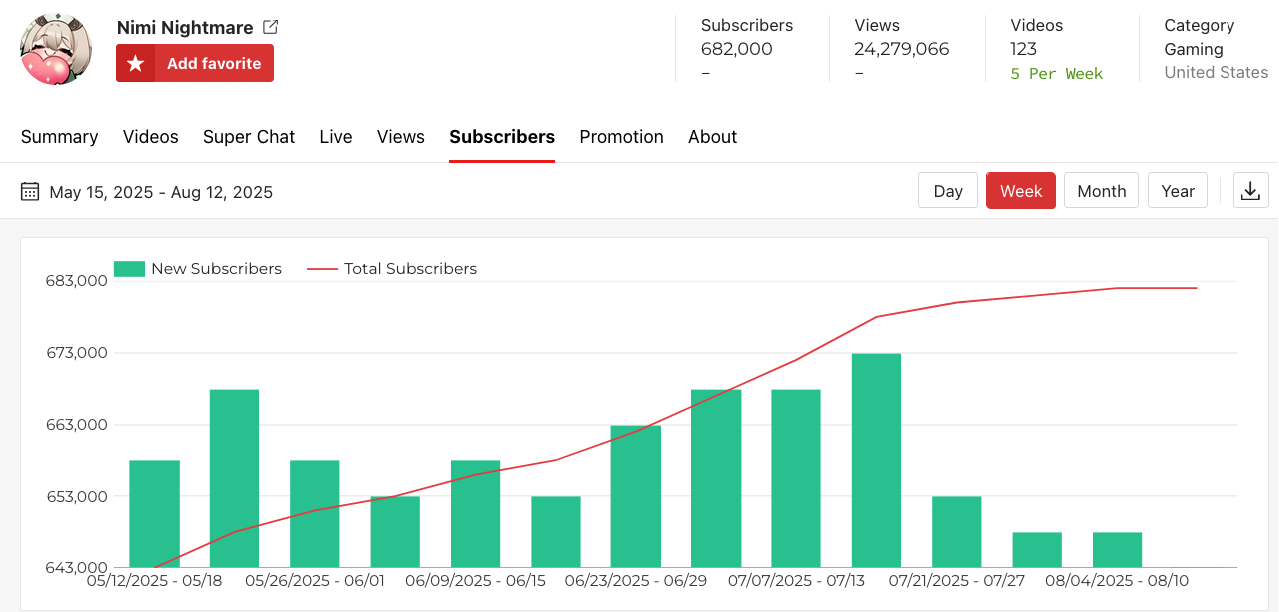Click the download chart data icon
Viewport: 1279px width, 612px height.
point(1250,191)
